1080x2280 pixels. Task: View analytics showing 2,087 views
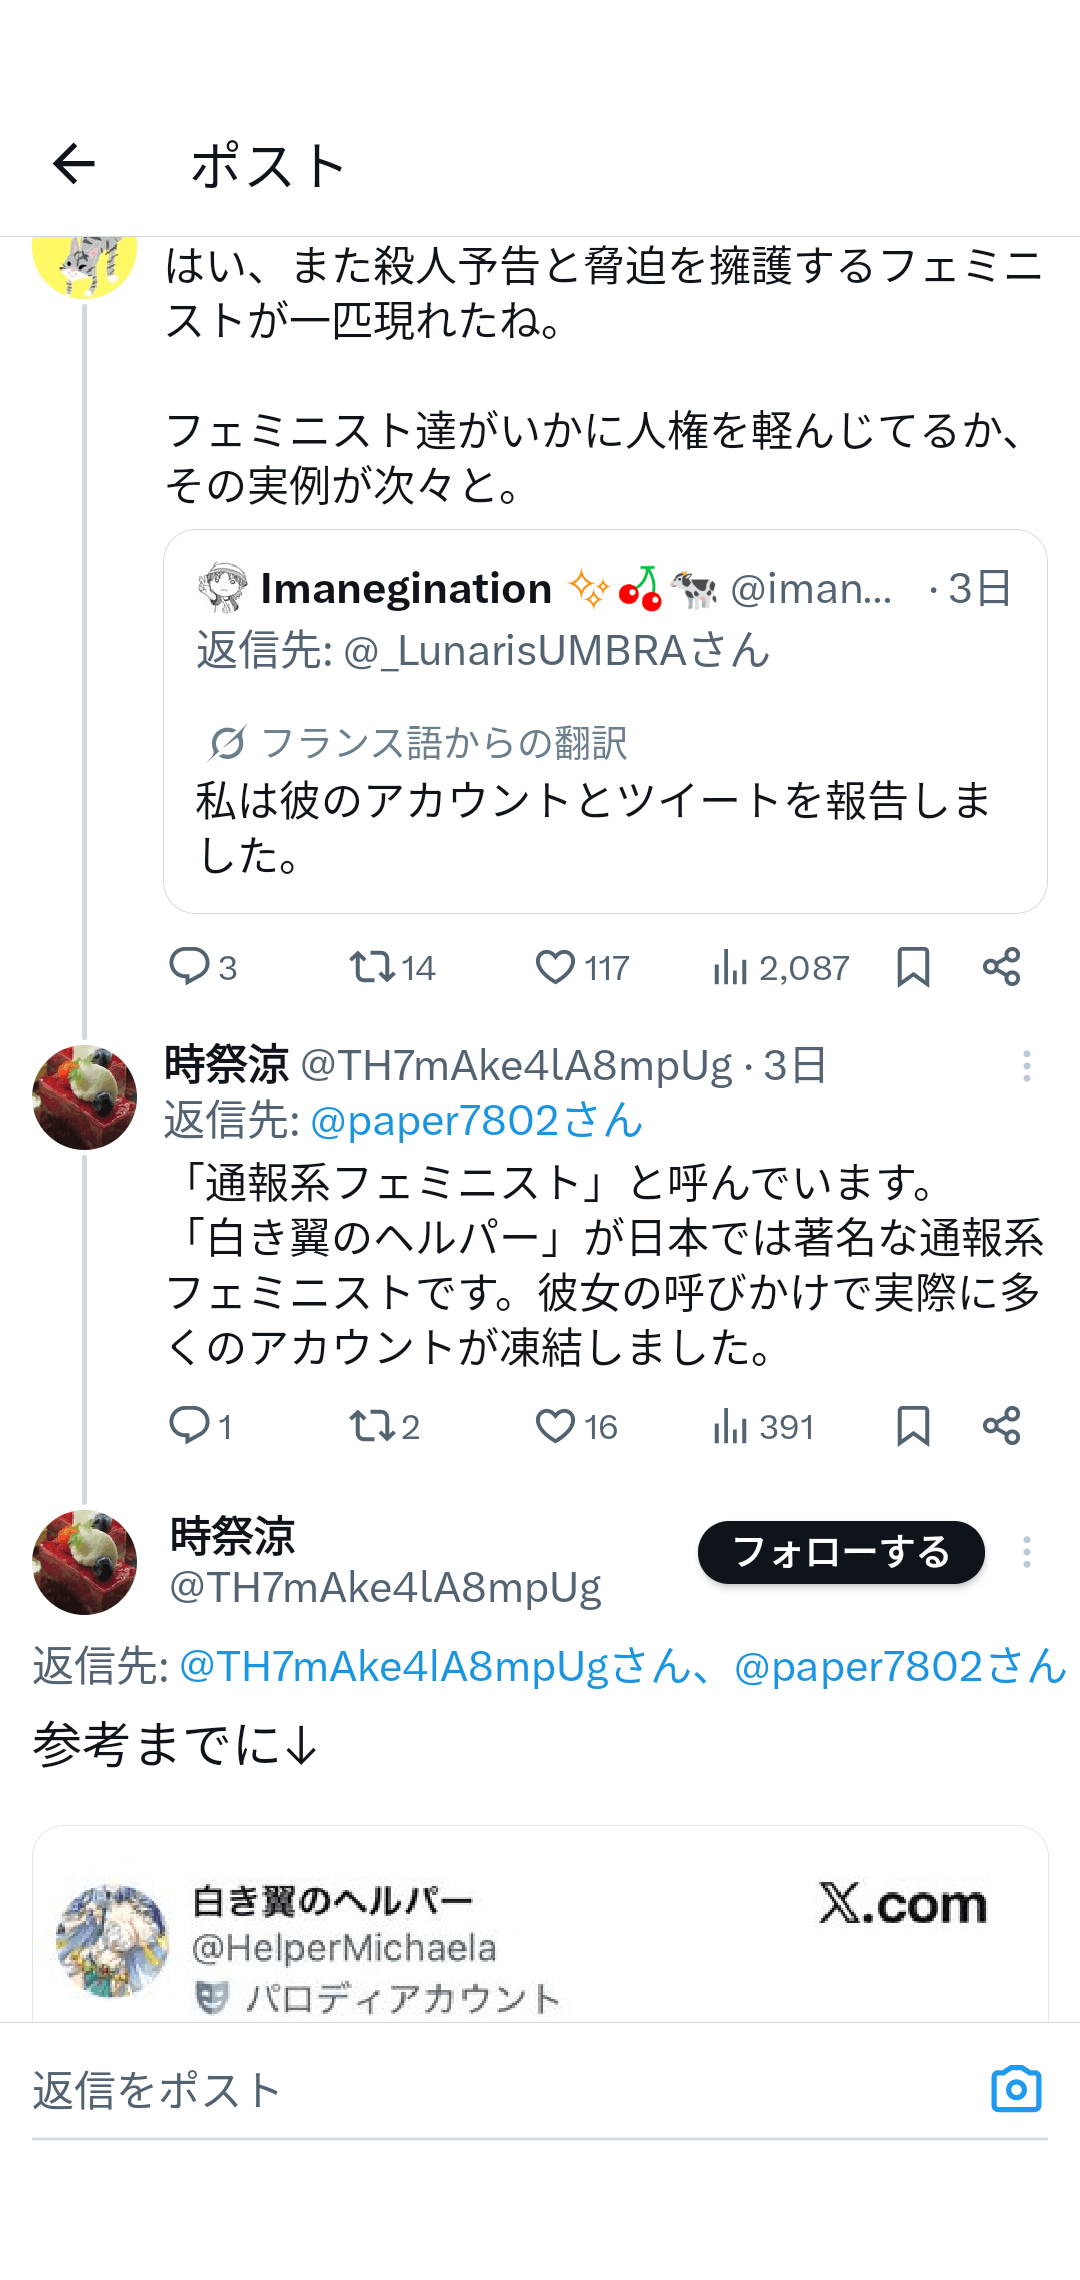[731, 967]
